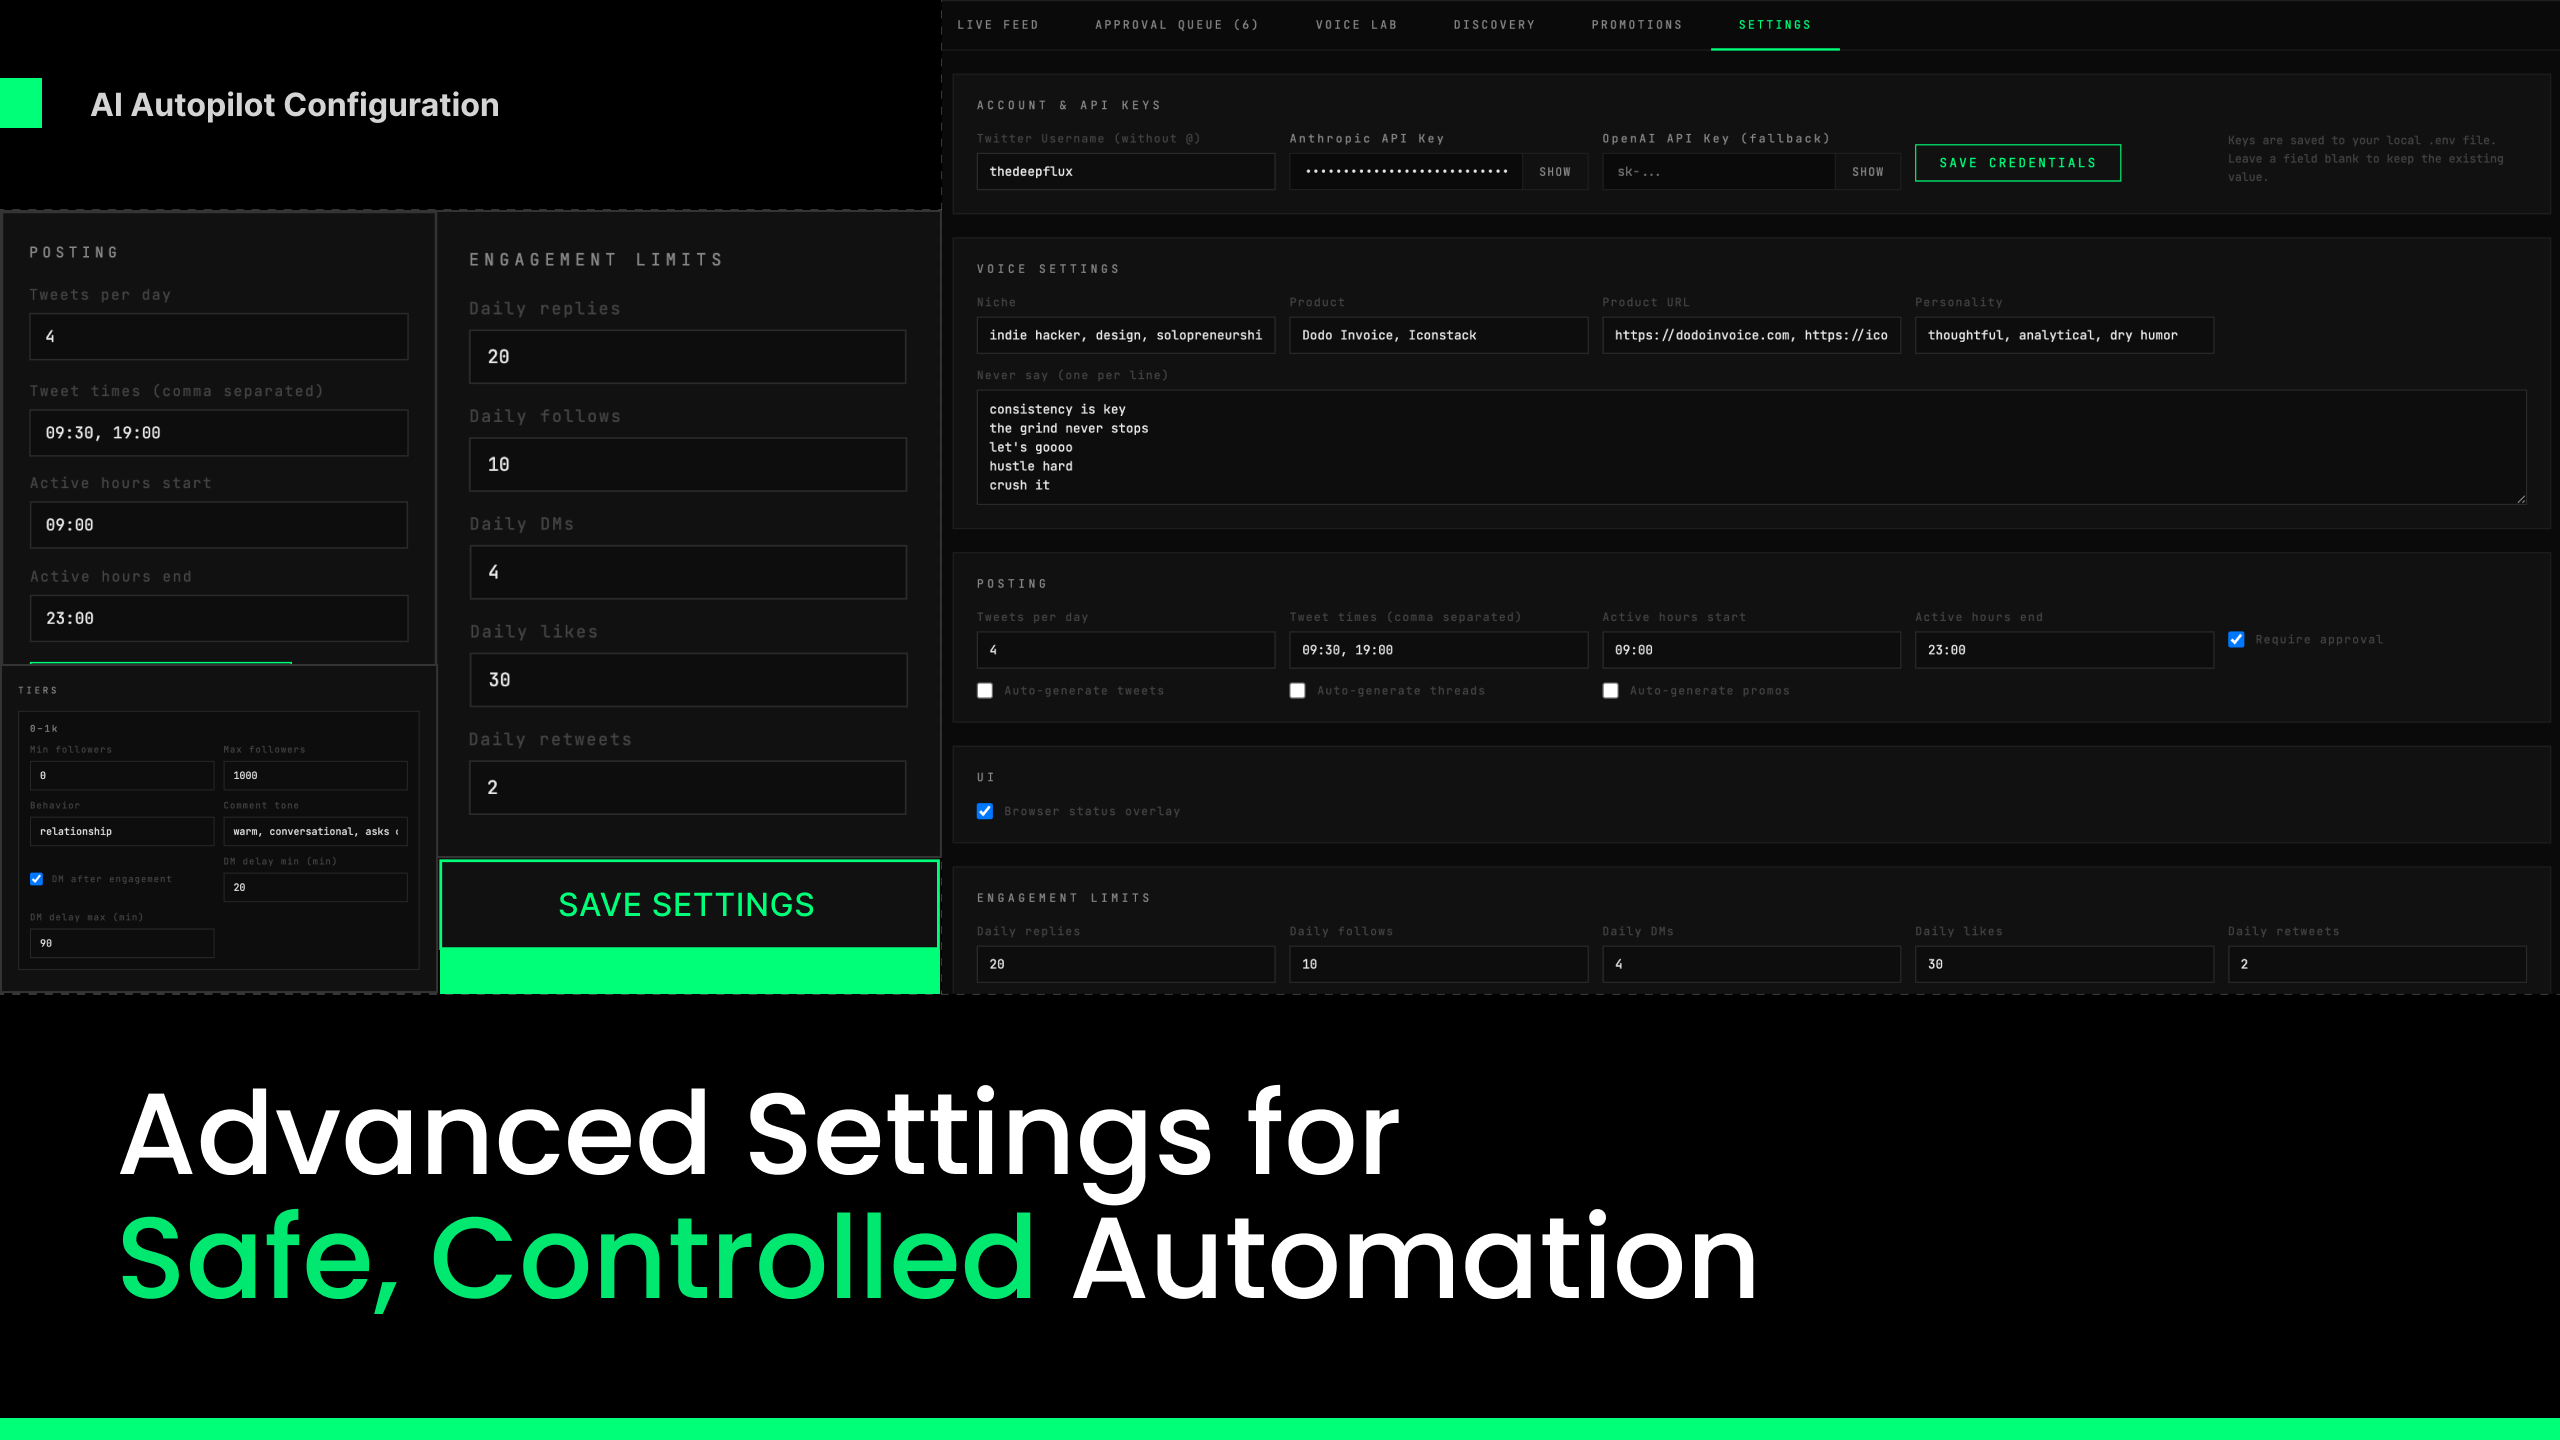Image resolution: width=2560 pixels, height=1440 pixels.
Task: Open the Approval Queue tab
Action: coord(1176,24)
